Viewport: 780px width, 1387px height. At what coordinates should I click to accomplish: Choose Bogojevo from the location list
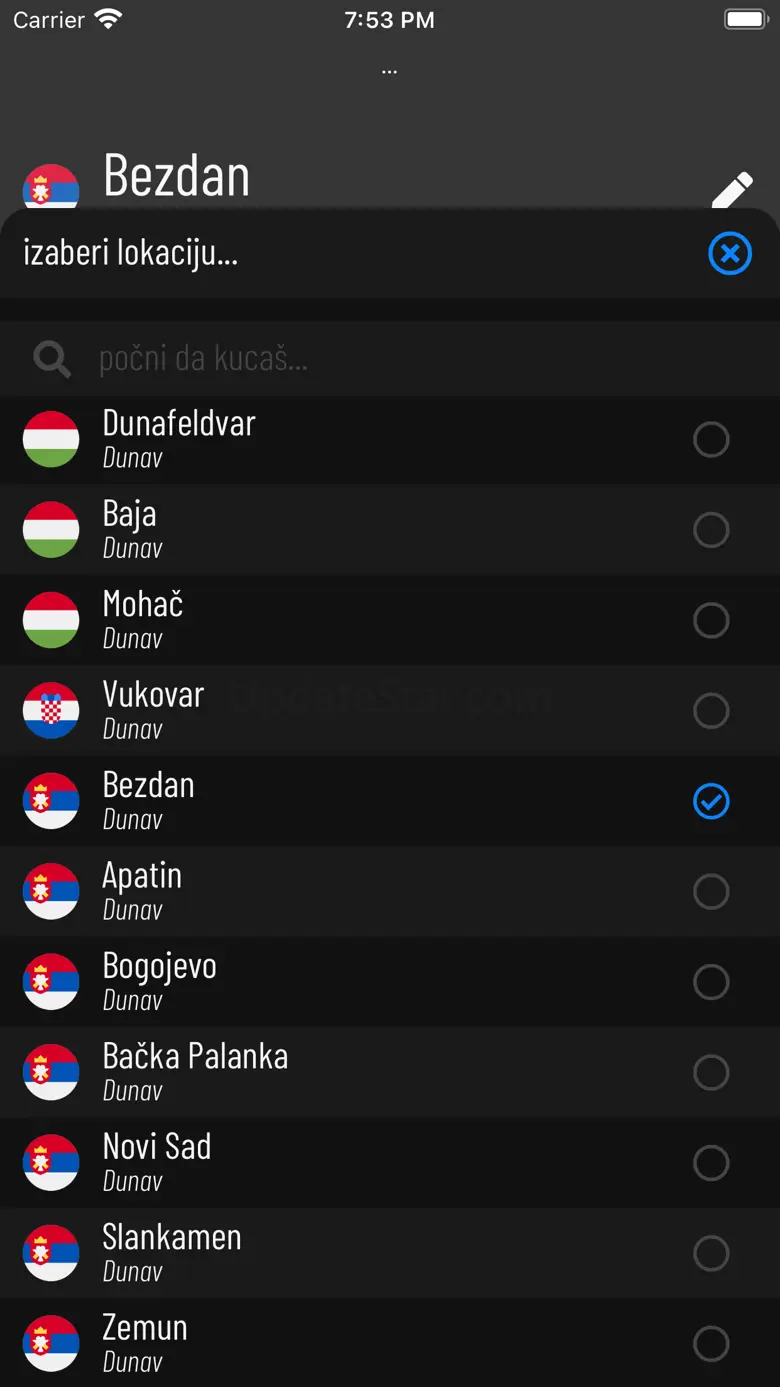click(x=160, y=980)
